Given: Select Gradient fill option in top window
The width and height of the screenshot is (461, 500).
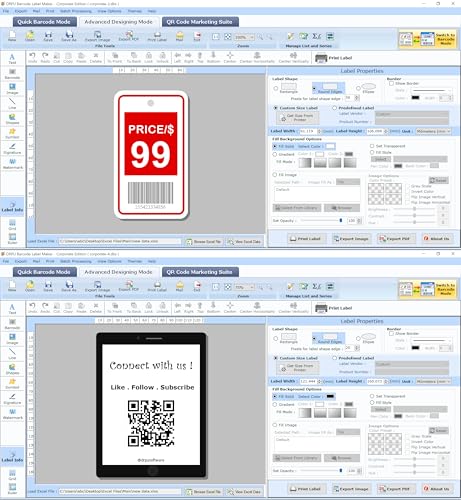Looking at the screenshot, I should 275,154.
